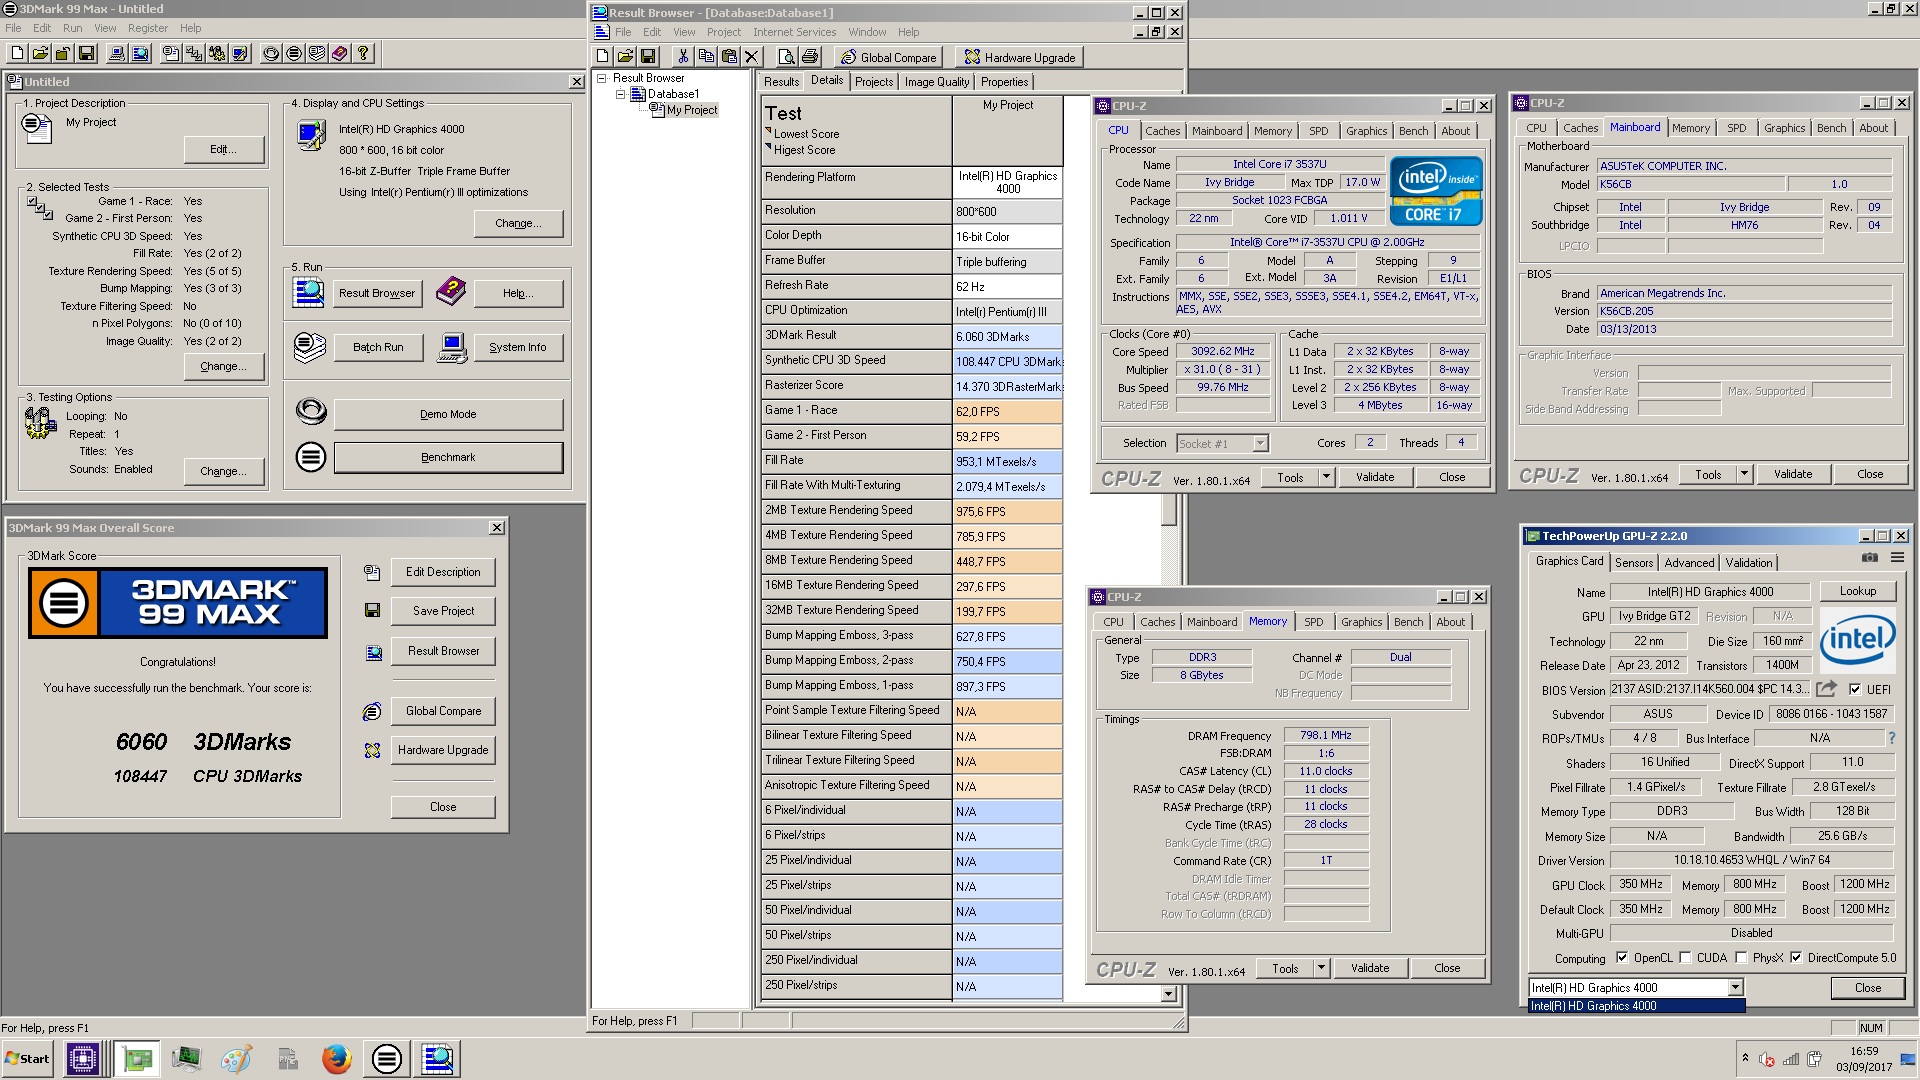This screenshot has width=1920, height=1080.
Task: Click New project icon in 3DMark toolbar
Action: (16, 53)
